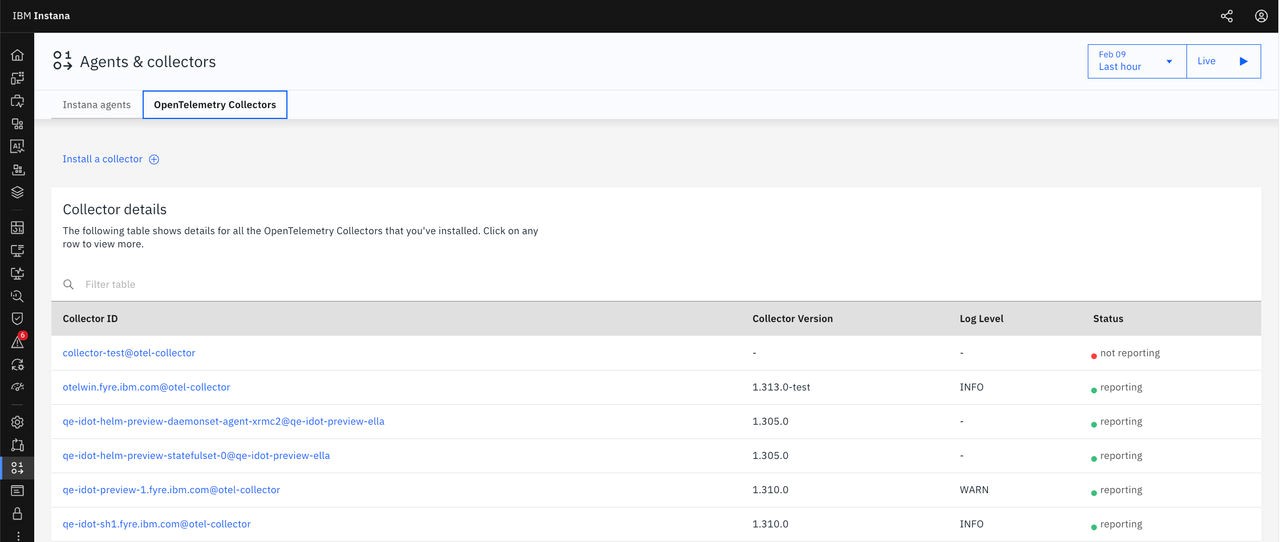Open the speedometer gauge icon in the sidebar
1280x542 pixels.
tap(17, 387)
